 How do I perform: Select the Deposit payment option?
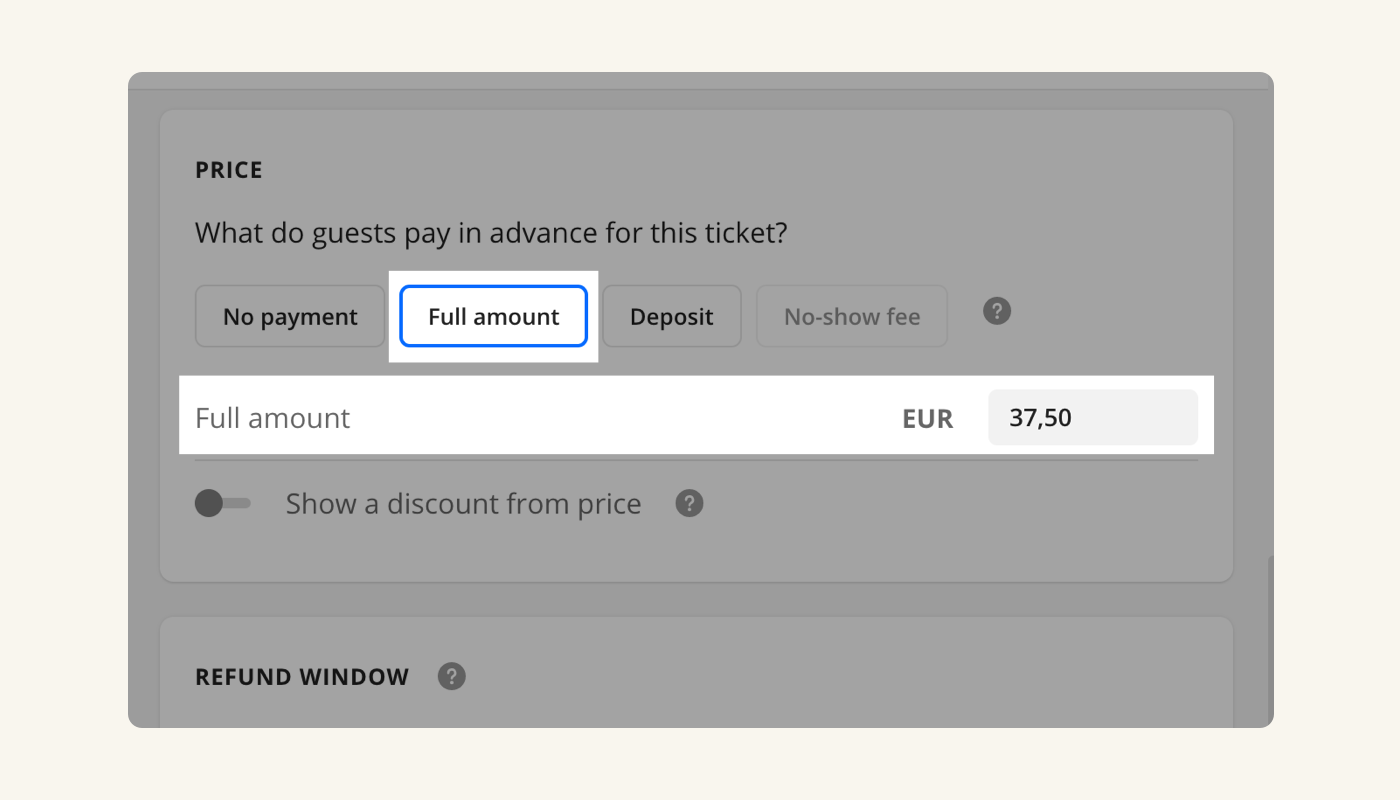671,317
